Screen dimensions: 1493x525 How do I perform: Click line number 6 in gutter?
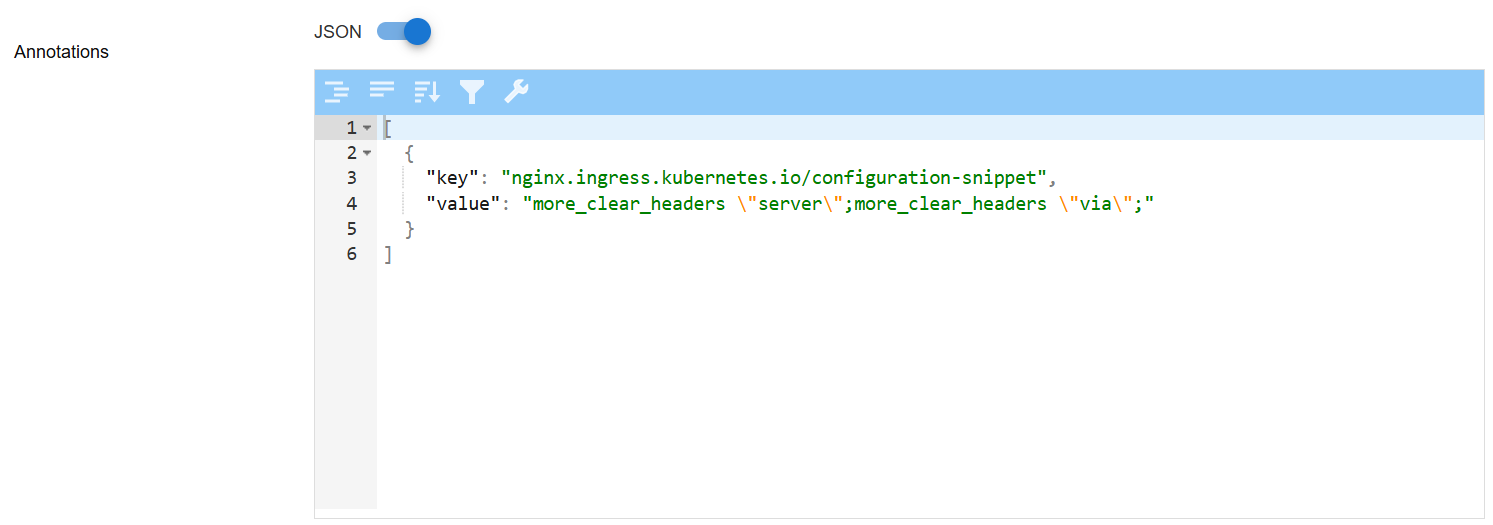(352, 254)
